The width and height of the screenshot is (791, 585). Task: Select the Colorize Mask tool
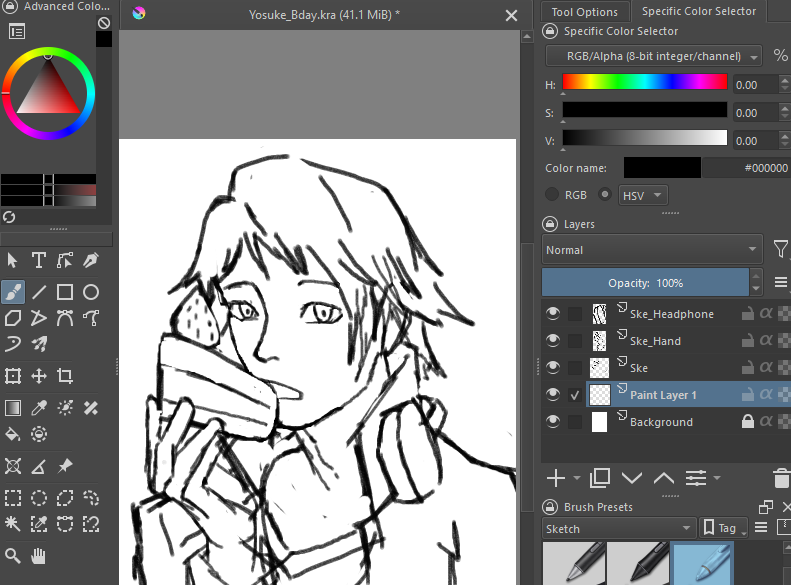point(65,408)
